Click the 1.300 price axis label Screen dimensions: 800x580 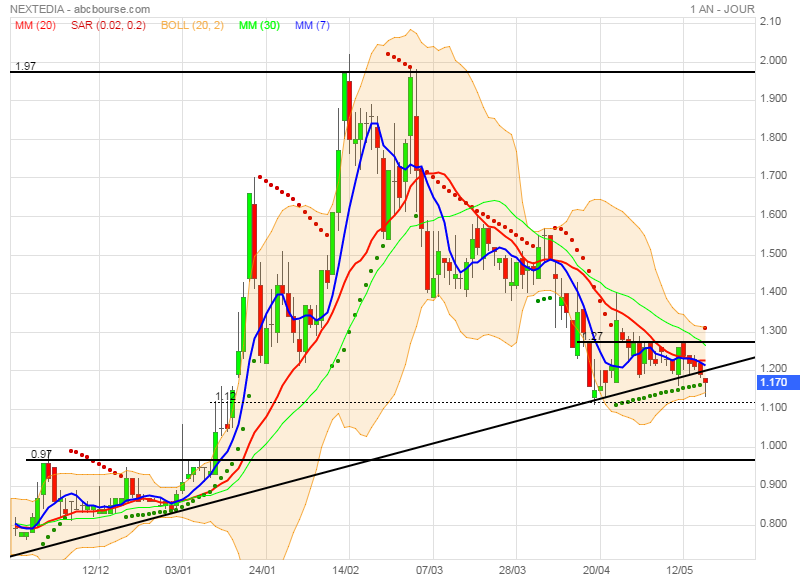point(773,331)
